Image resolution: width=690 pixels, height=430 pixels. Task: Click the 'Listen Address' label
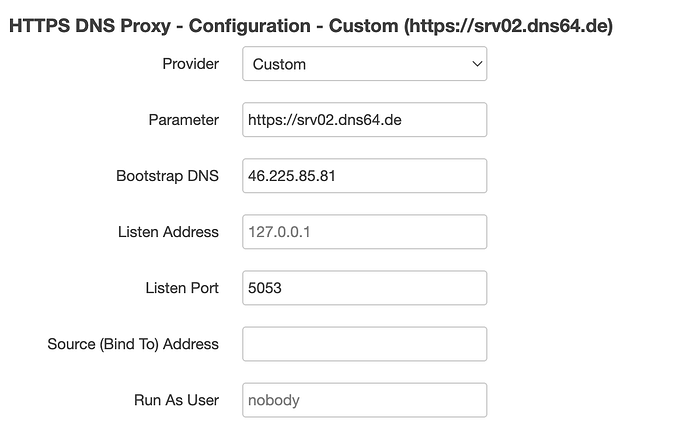click(x=168, y=232)
